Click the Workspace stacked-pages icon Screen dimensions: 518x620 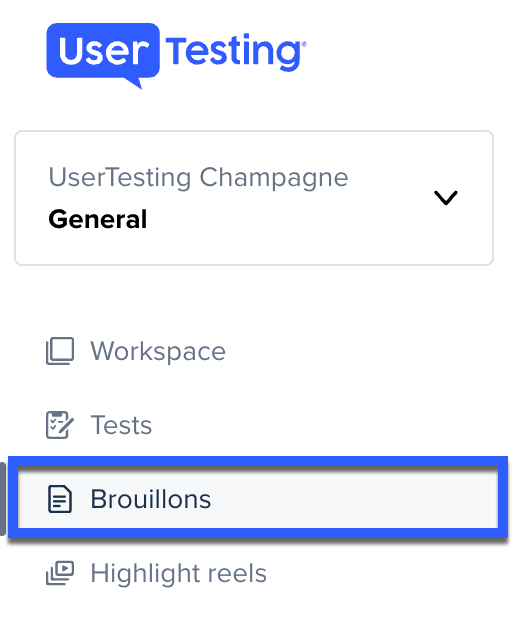pyautogui.click(x=60, y=351)
